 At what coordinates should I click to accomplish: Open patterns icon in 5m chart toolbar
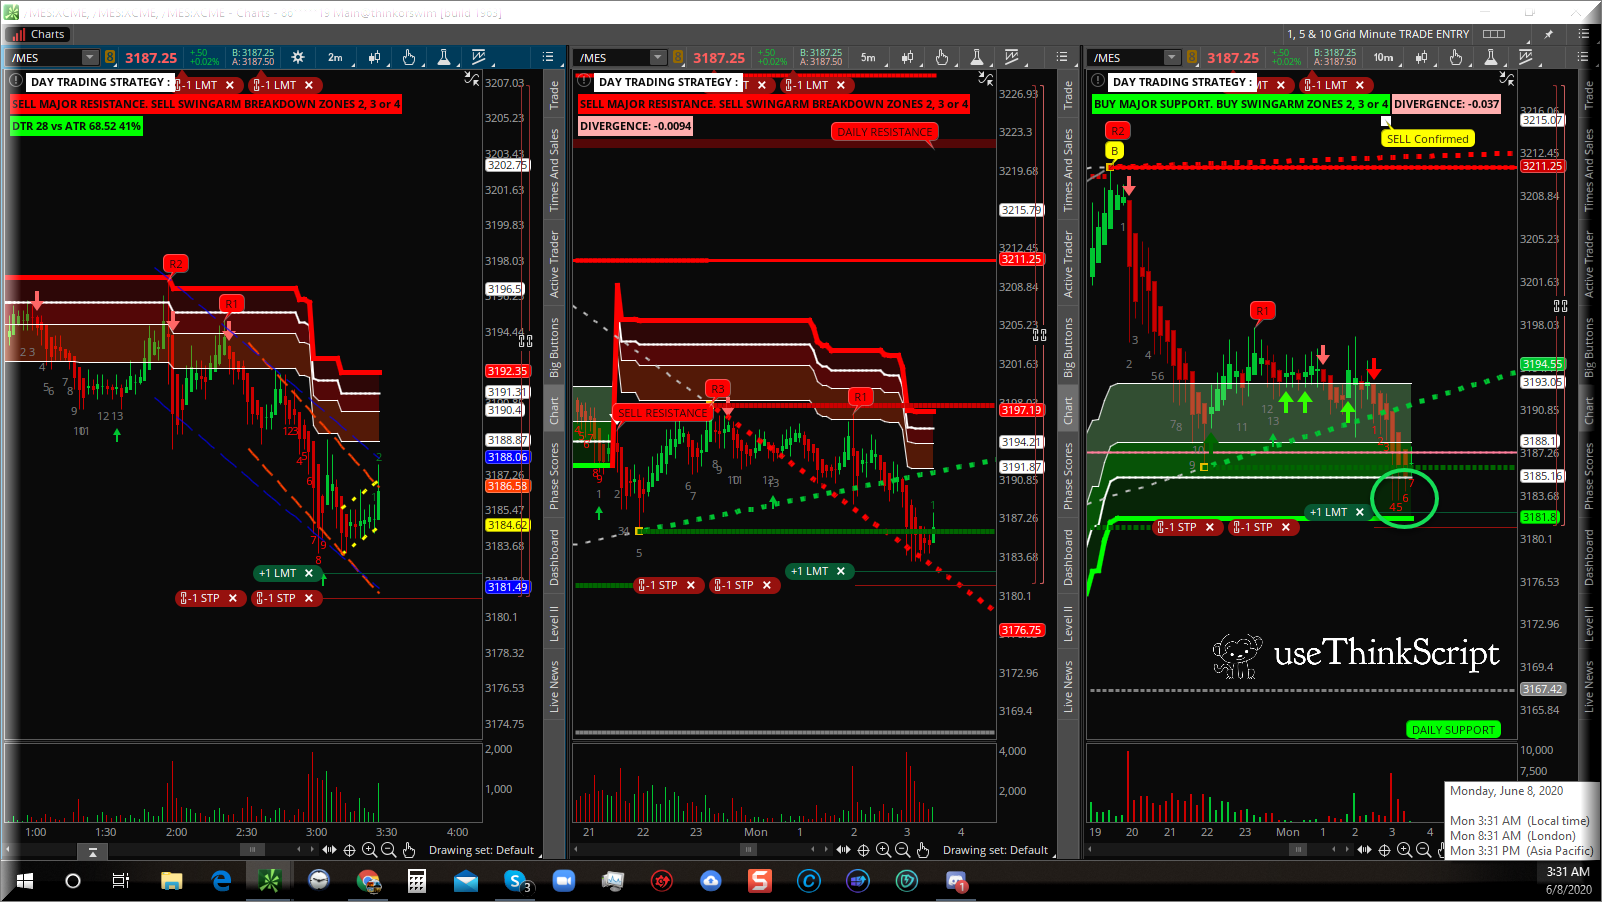pos(1012,57)
